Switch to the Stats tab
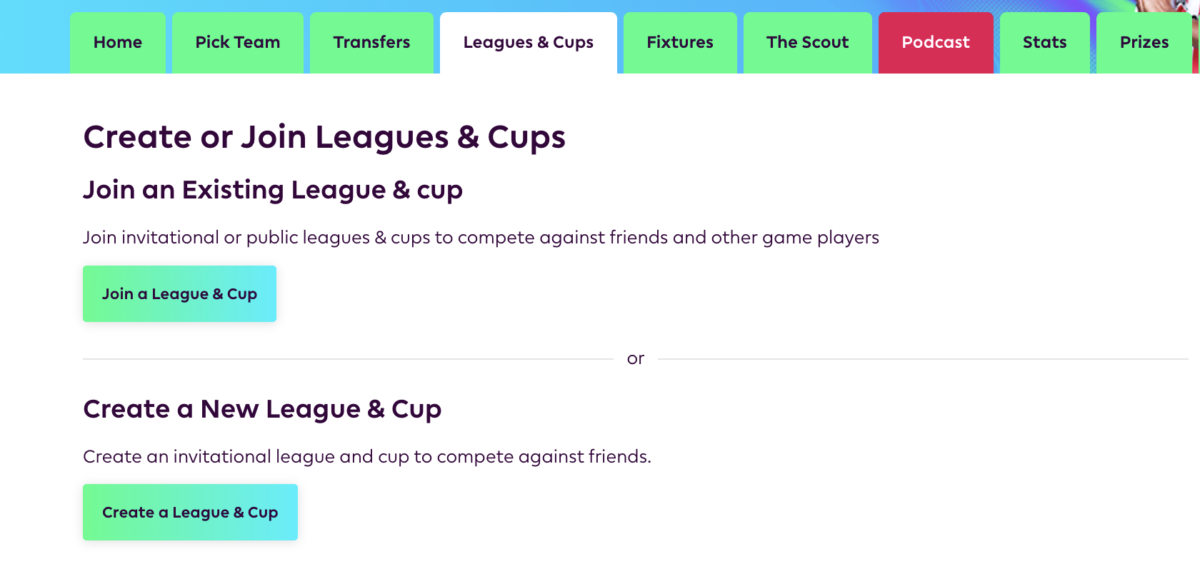This screenshot has height=564, width=1200. click(x=1045, y=43)
